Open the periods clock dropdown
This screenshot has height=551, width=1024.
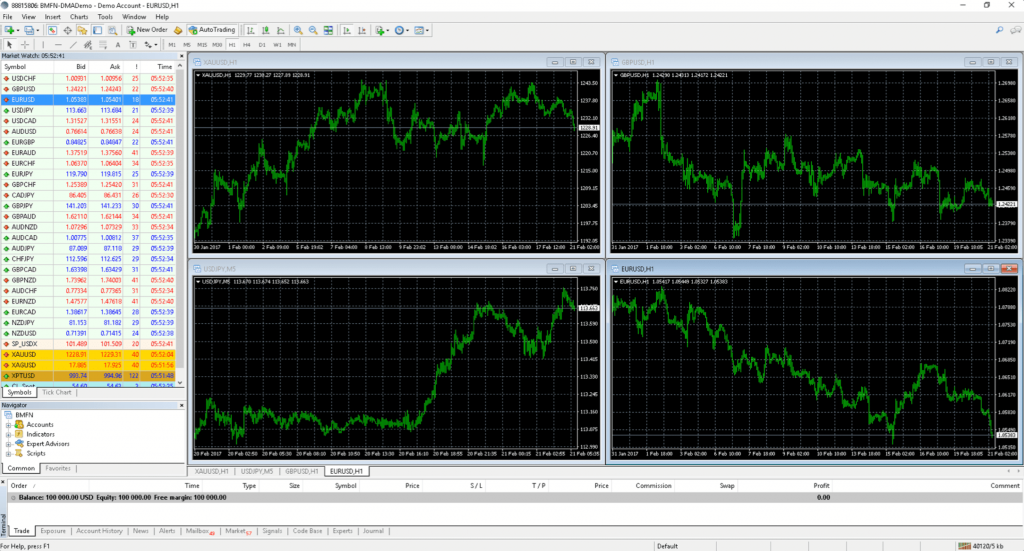click(x=402, y=30)
